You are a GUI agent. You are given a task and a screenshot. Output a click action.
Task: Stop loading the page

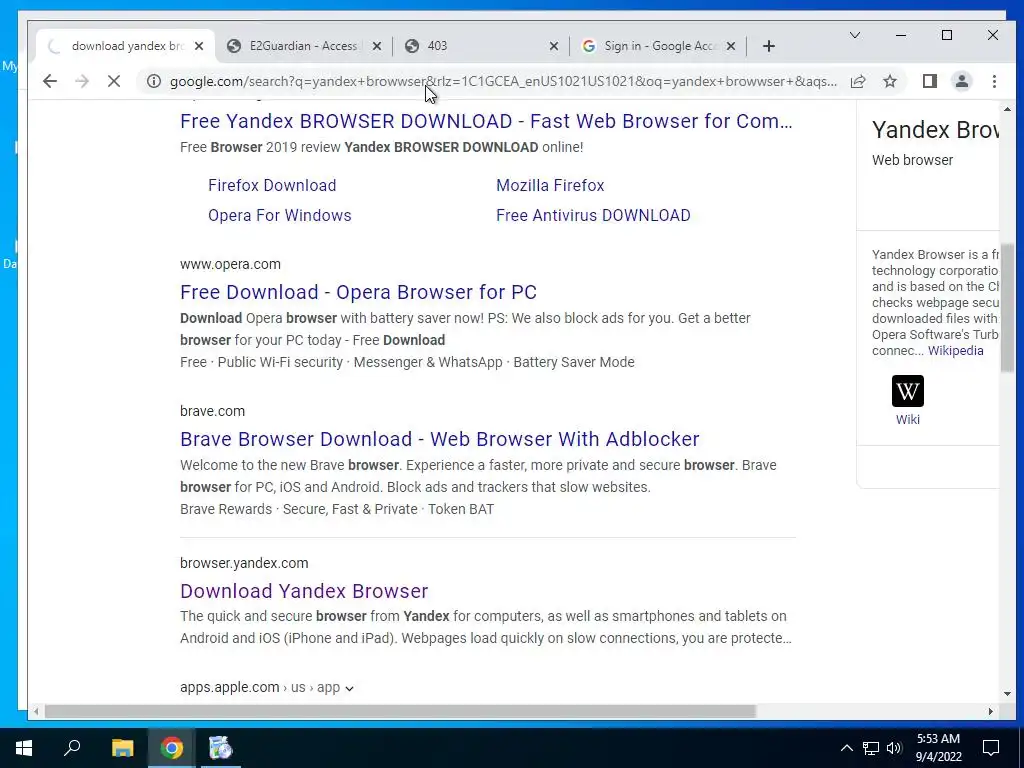pos(114,81)
